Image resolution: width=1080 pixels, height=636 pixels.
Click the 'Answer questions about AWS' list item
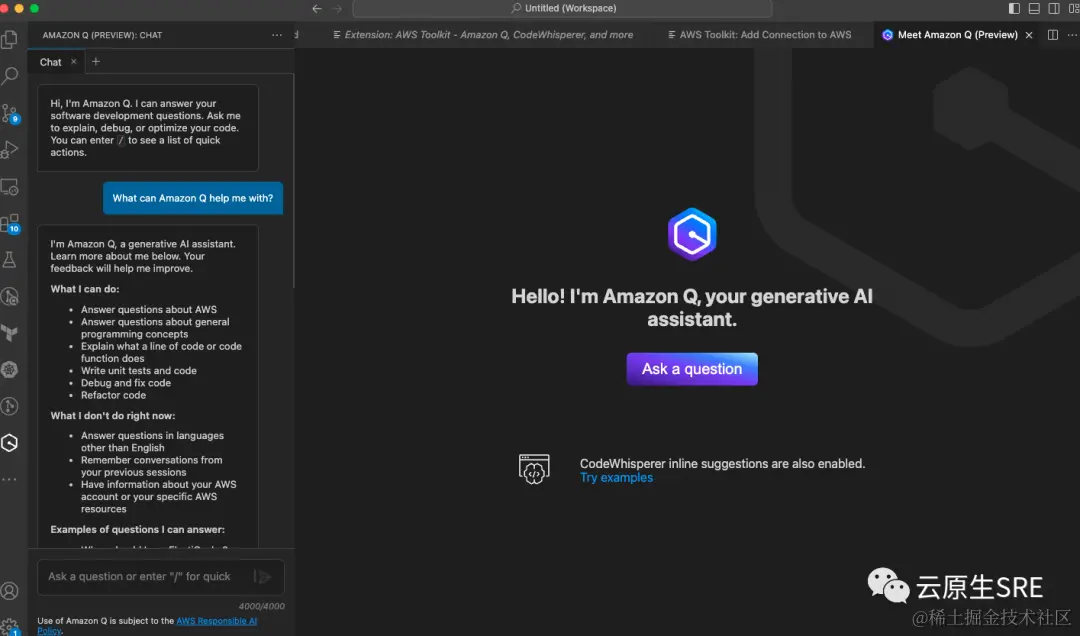click(149, 309)
